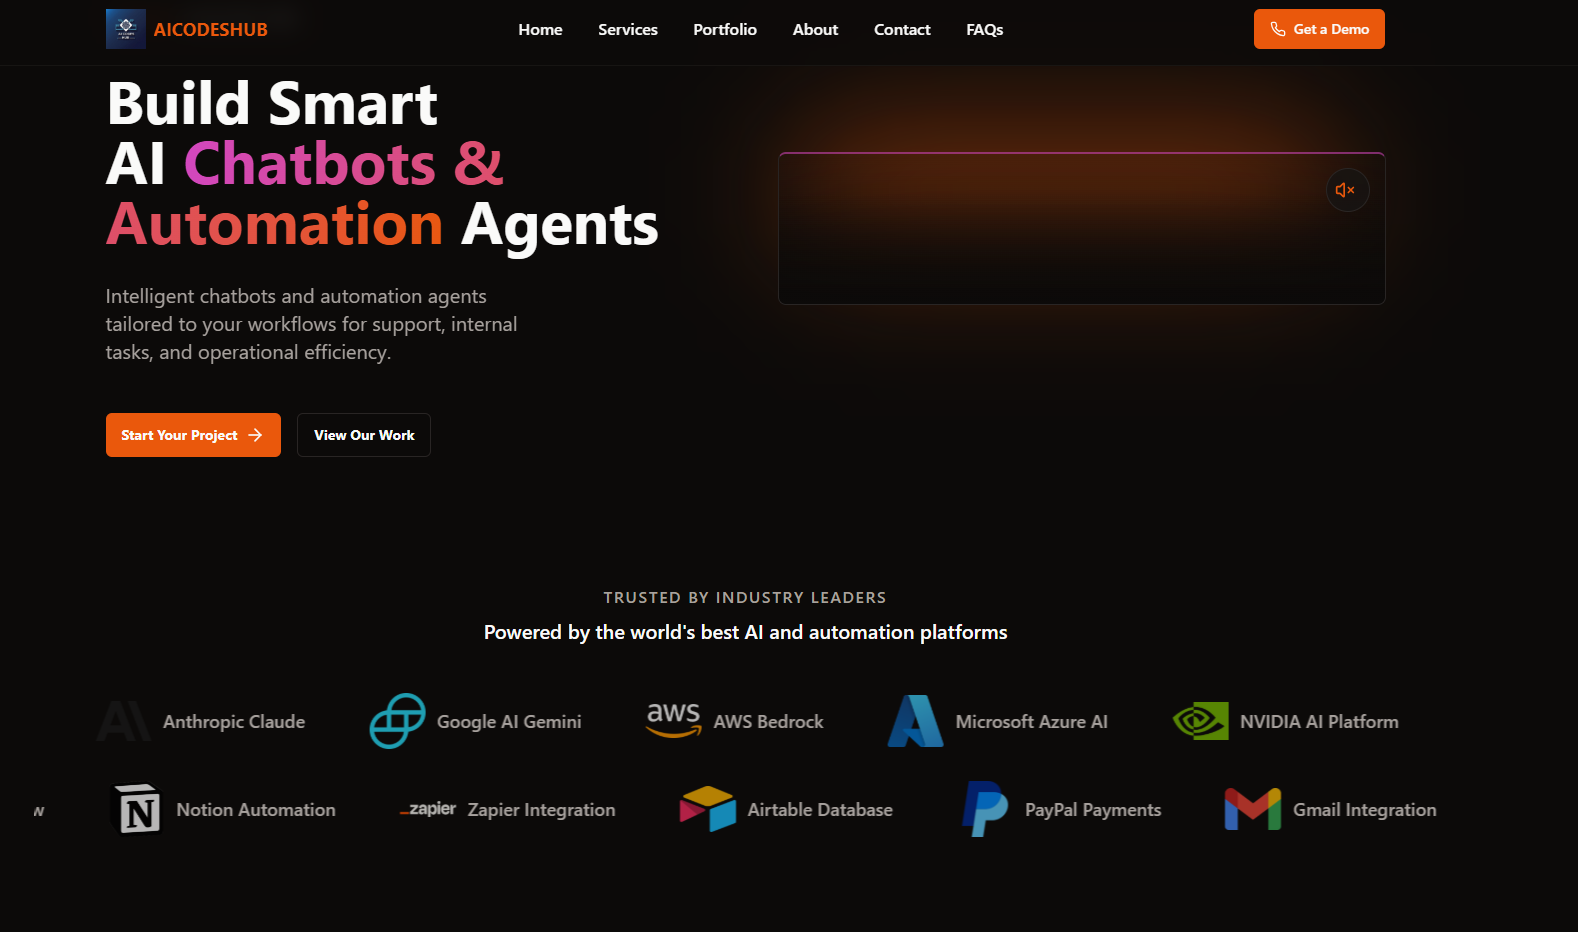Screen dimensions: 1578x932
Task: Click the Google AI Gemini logo icon
Action: click(x=397, y=721)
